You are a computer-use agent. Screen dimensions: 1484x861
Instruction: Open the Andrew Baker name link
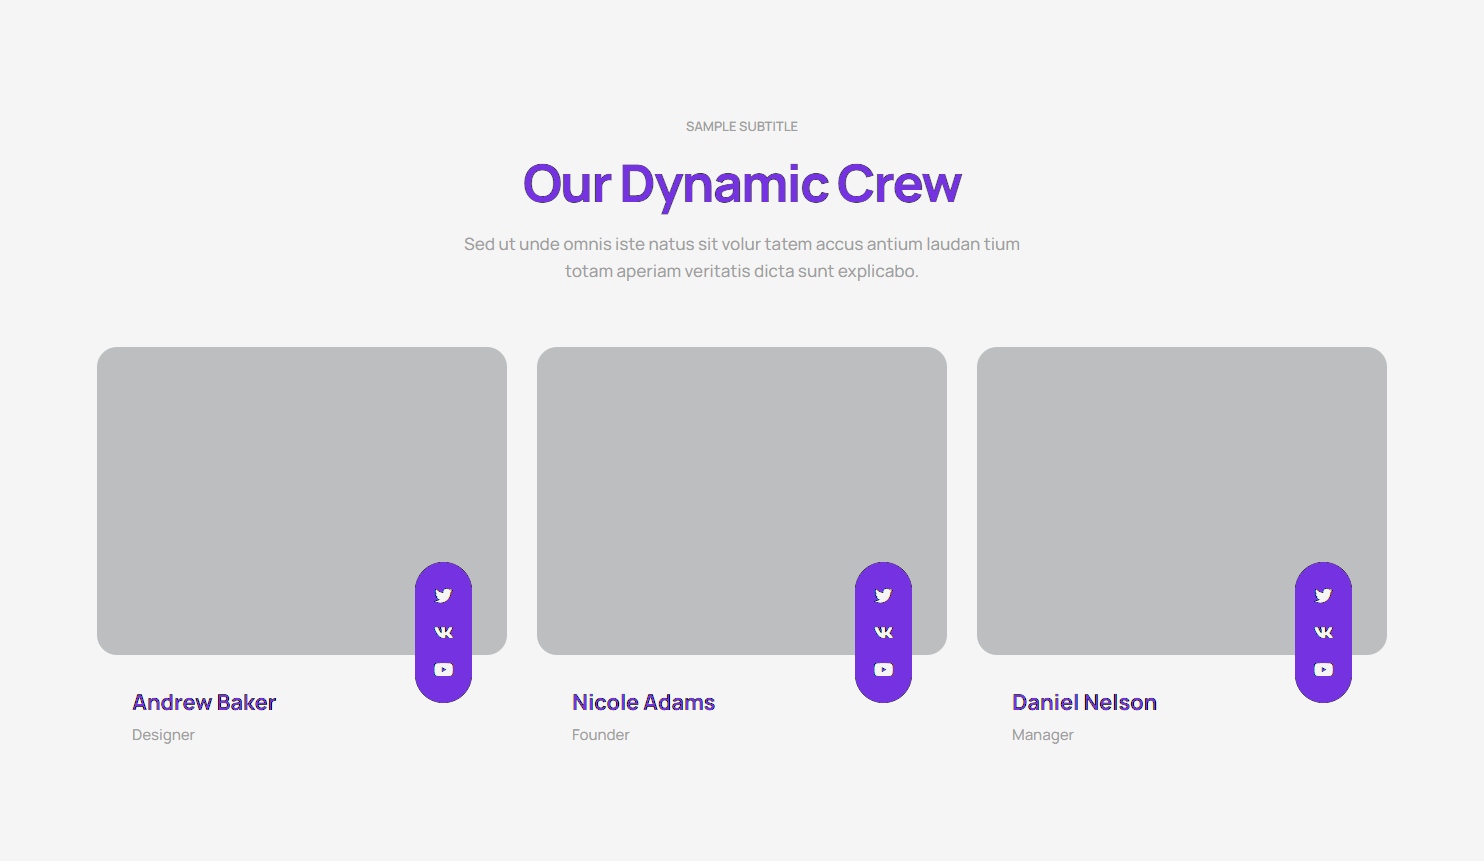click(204, 703)
